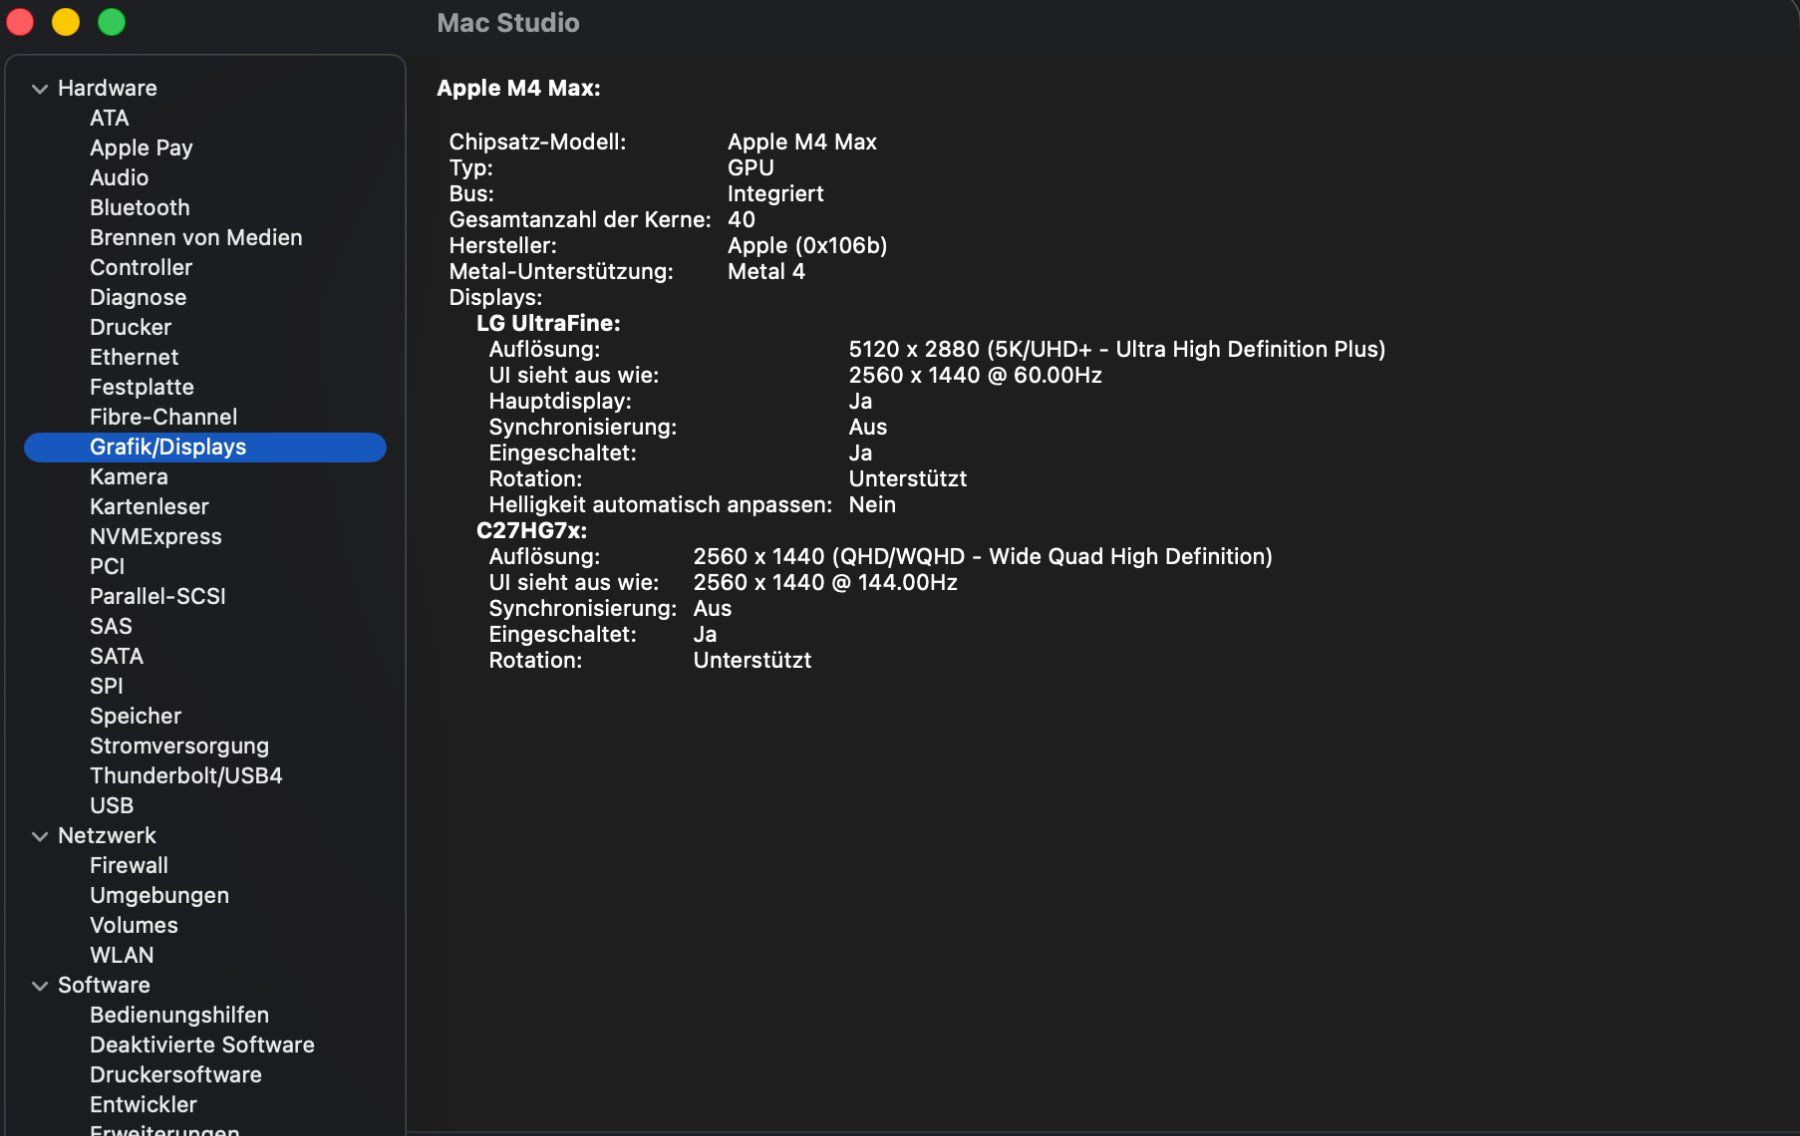Image resolution: width=1800 pixels, height=1136 pixels.
Task: Open the Festplatte entry
Action: tap(142, 388)
